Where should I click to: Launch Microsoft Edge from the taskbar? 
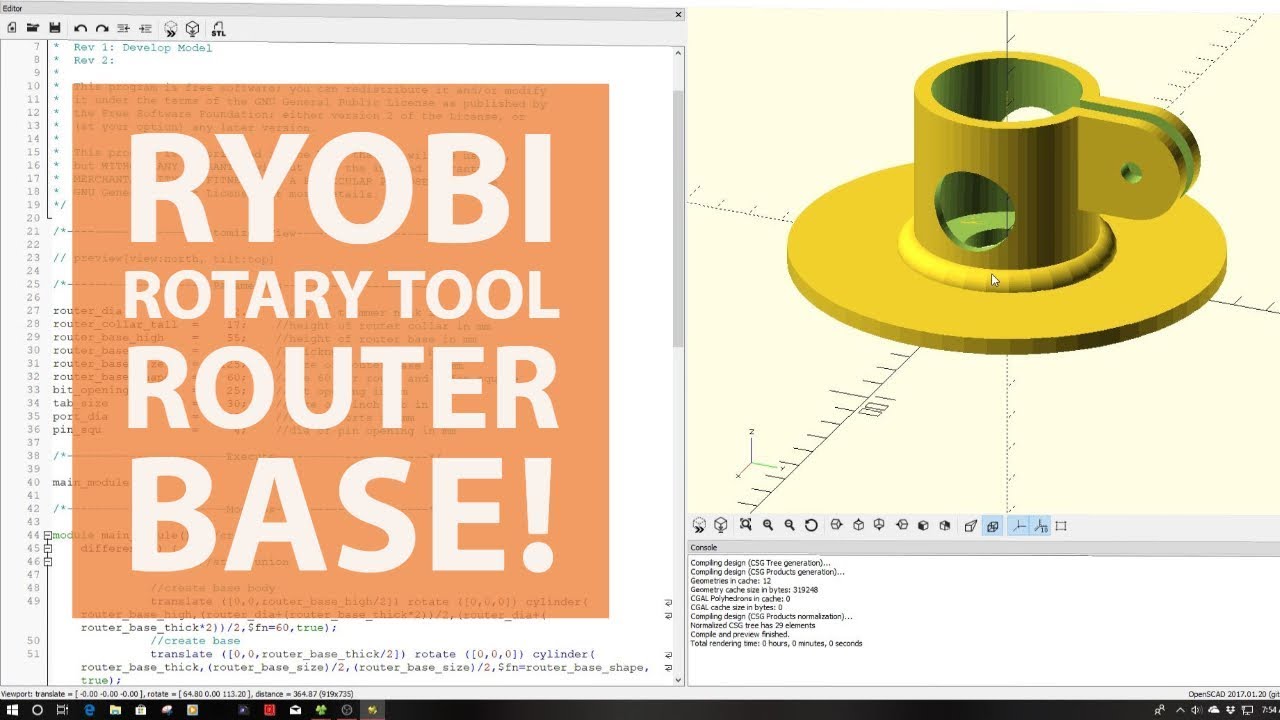click(x=89, y=709)
